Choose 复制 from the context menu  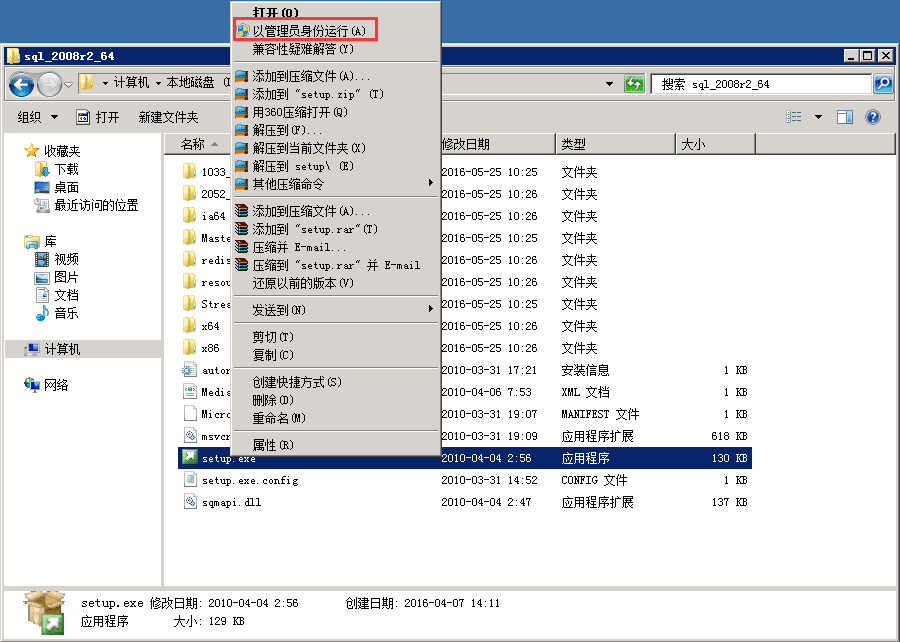coord(336,355)
